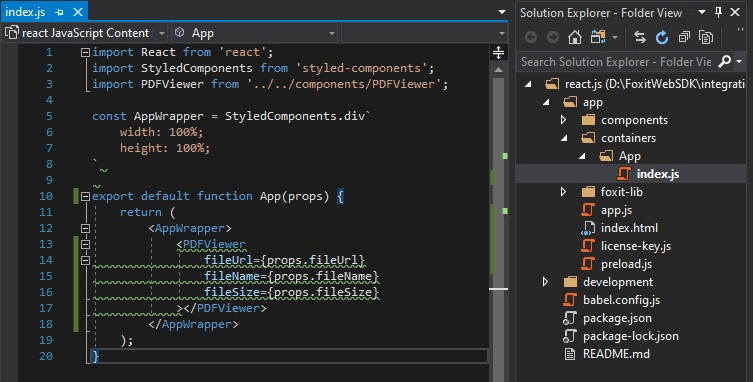Open the rightmost empty navigation dropdown
The image size is (753, 382).
(502, 33)
